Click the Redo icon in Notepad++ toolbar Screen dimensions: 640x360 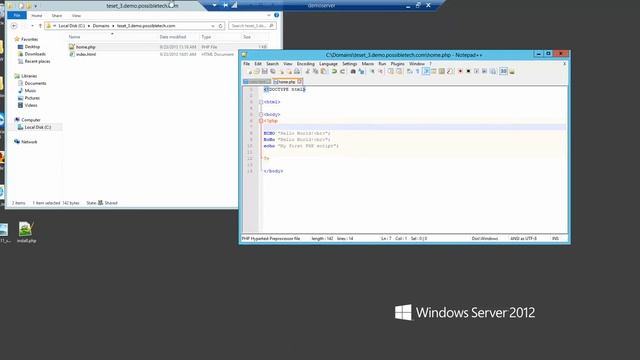pos(342,71)
